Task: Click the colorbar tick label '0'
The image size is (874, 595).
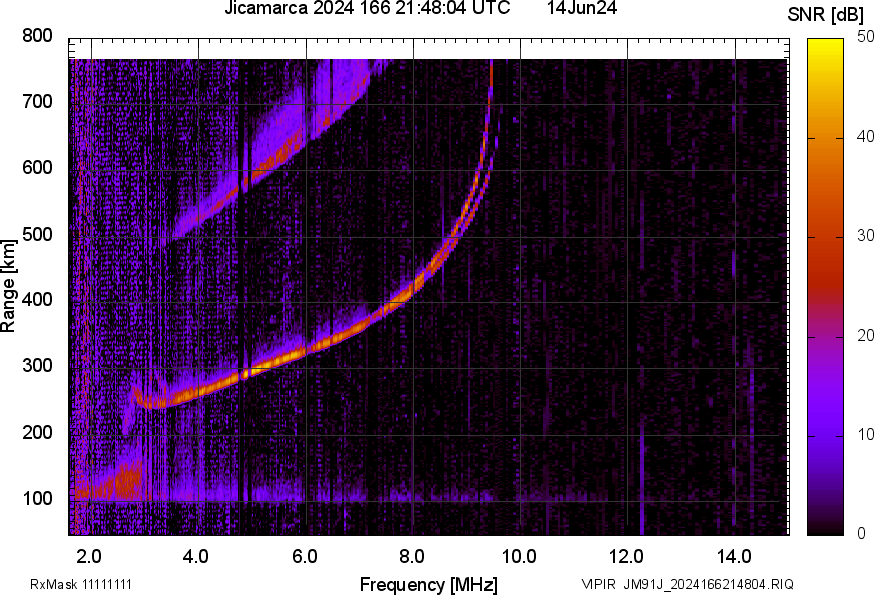Action: pos(862,534)
